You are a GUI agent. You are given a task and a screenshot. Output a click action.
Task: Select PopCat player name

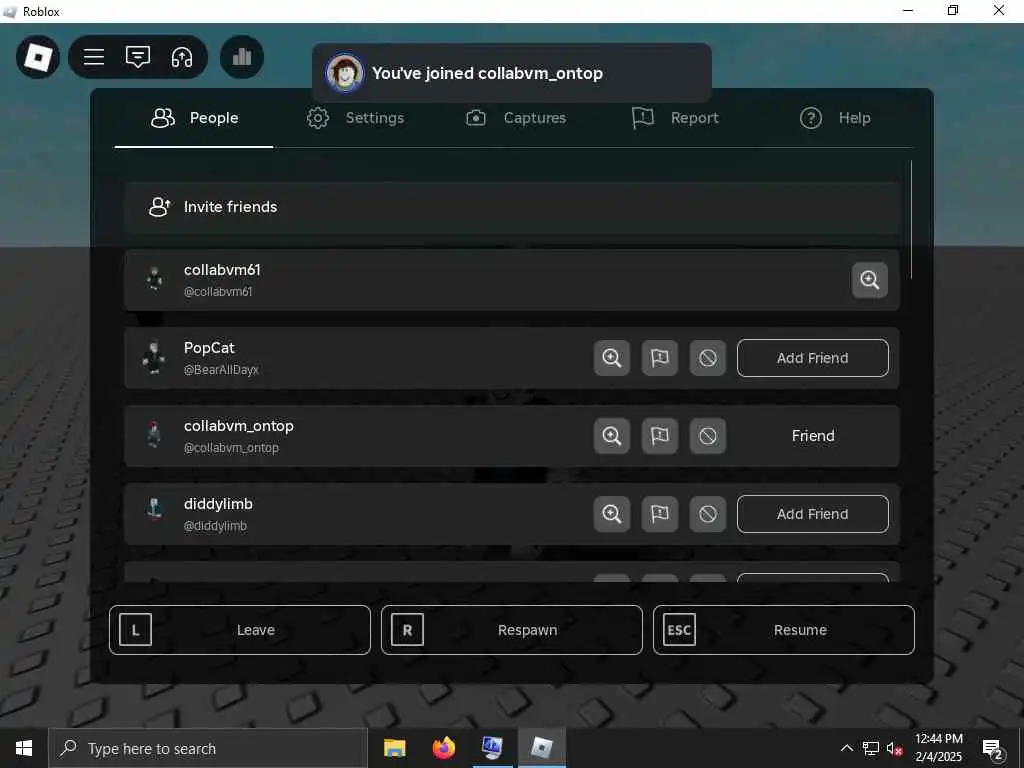209,348
